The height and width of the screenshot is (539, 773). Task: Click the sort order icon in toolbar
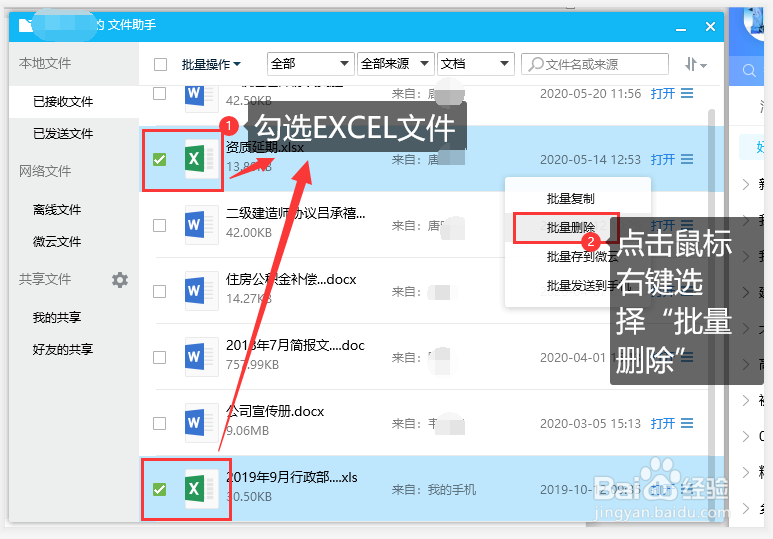tap(696, 64)
